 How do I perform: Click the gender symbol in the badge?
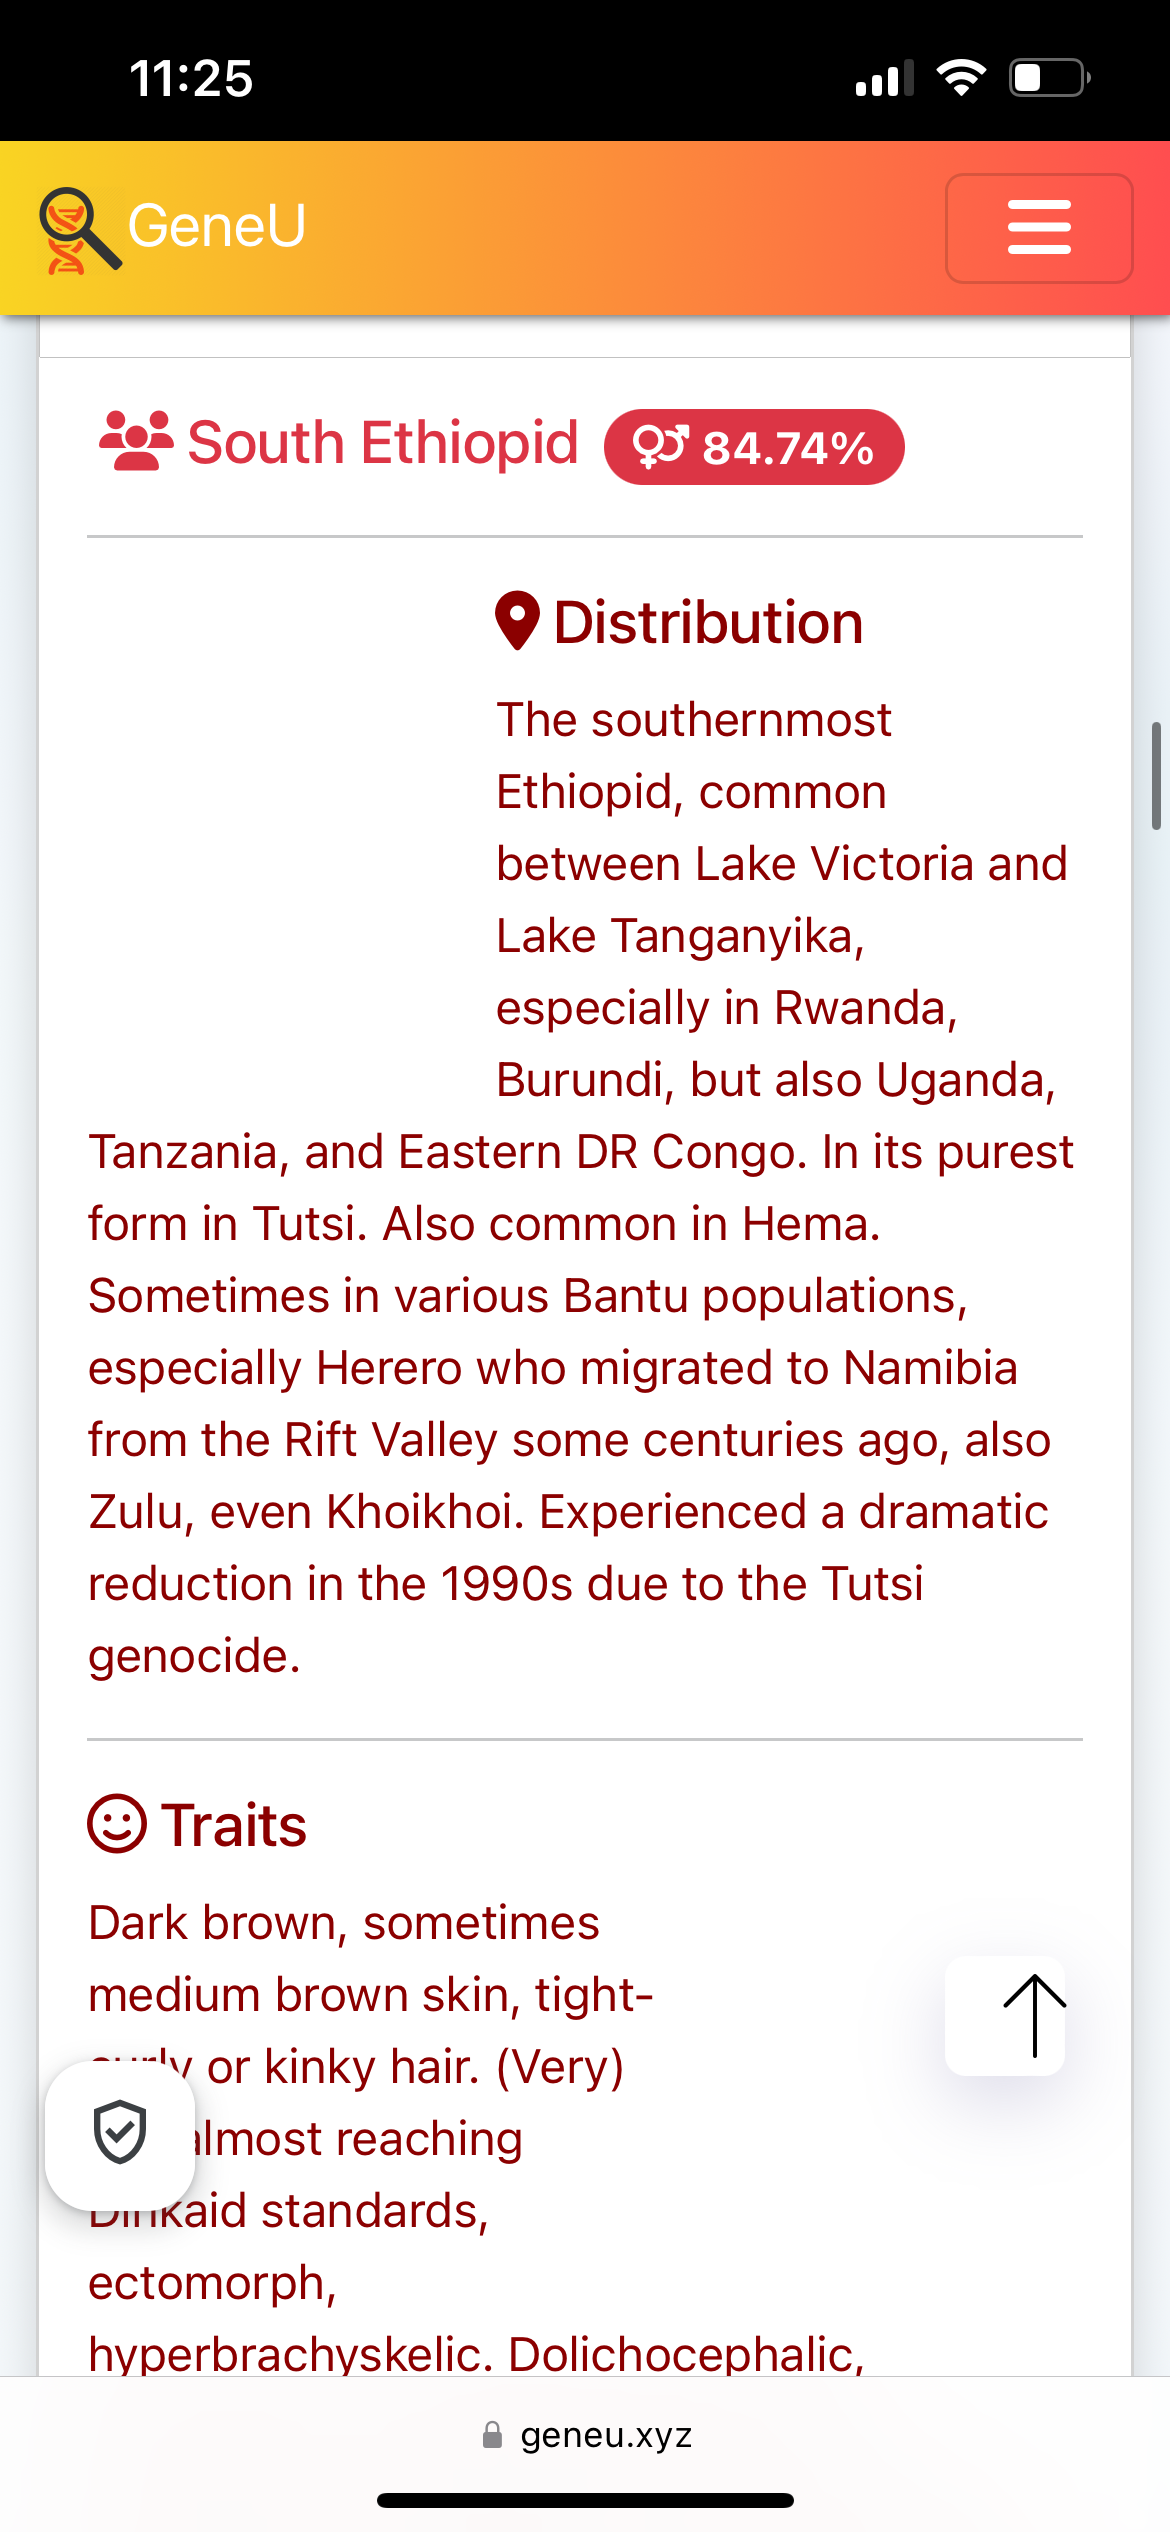tap(661, 446)
